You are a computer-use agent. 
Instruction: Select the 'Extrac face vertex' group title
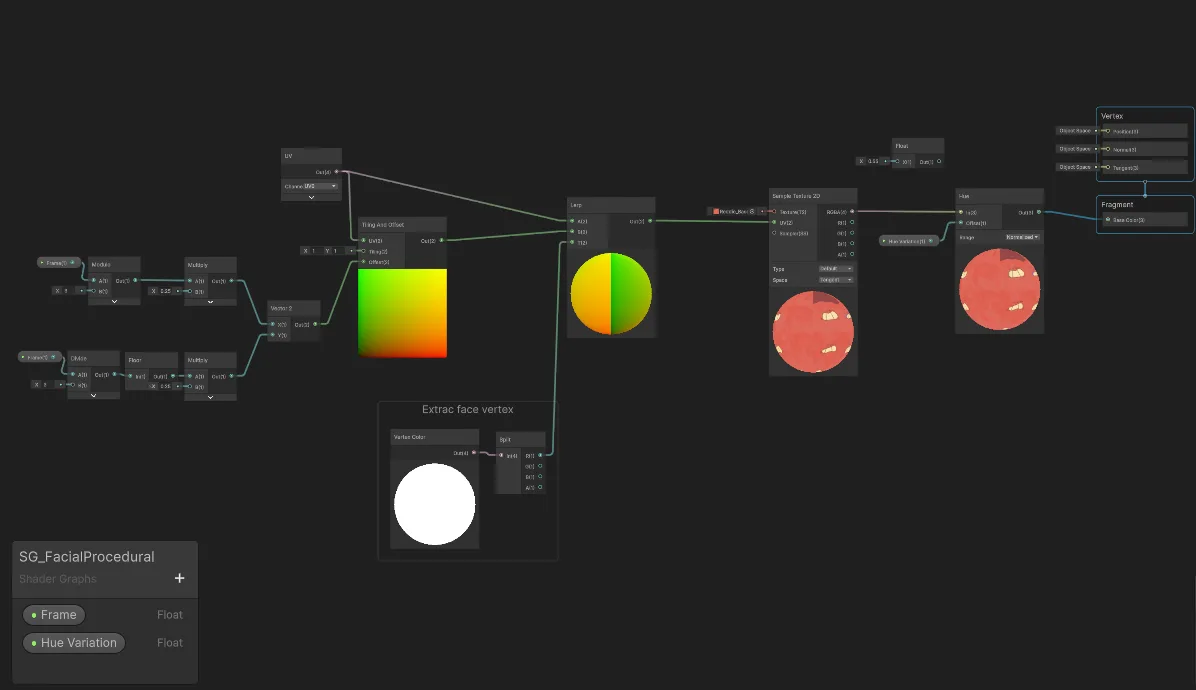[468, 409]
